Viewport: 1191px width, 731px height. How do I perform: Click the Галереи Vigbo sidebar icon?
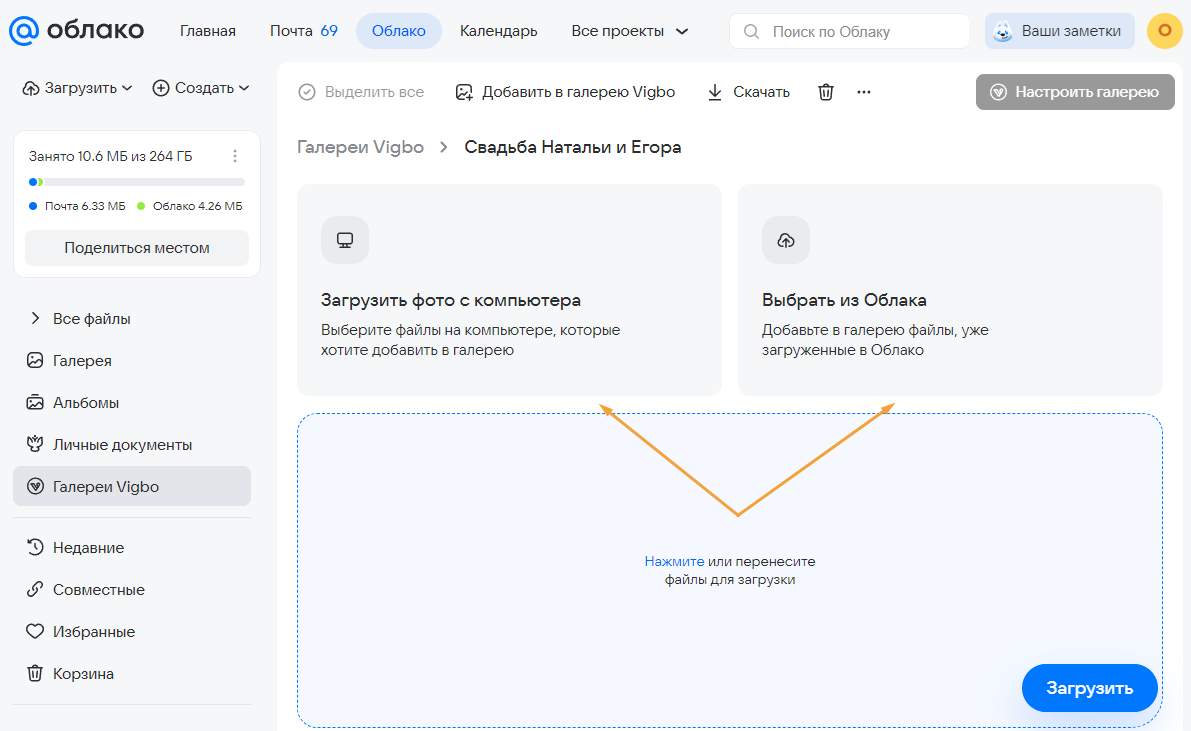click(x=35, y=486)
